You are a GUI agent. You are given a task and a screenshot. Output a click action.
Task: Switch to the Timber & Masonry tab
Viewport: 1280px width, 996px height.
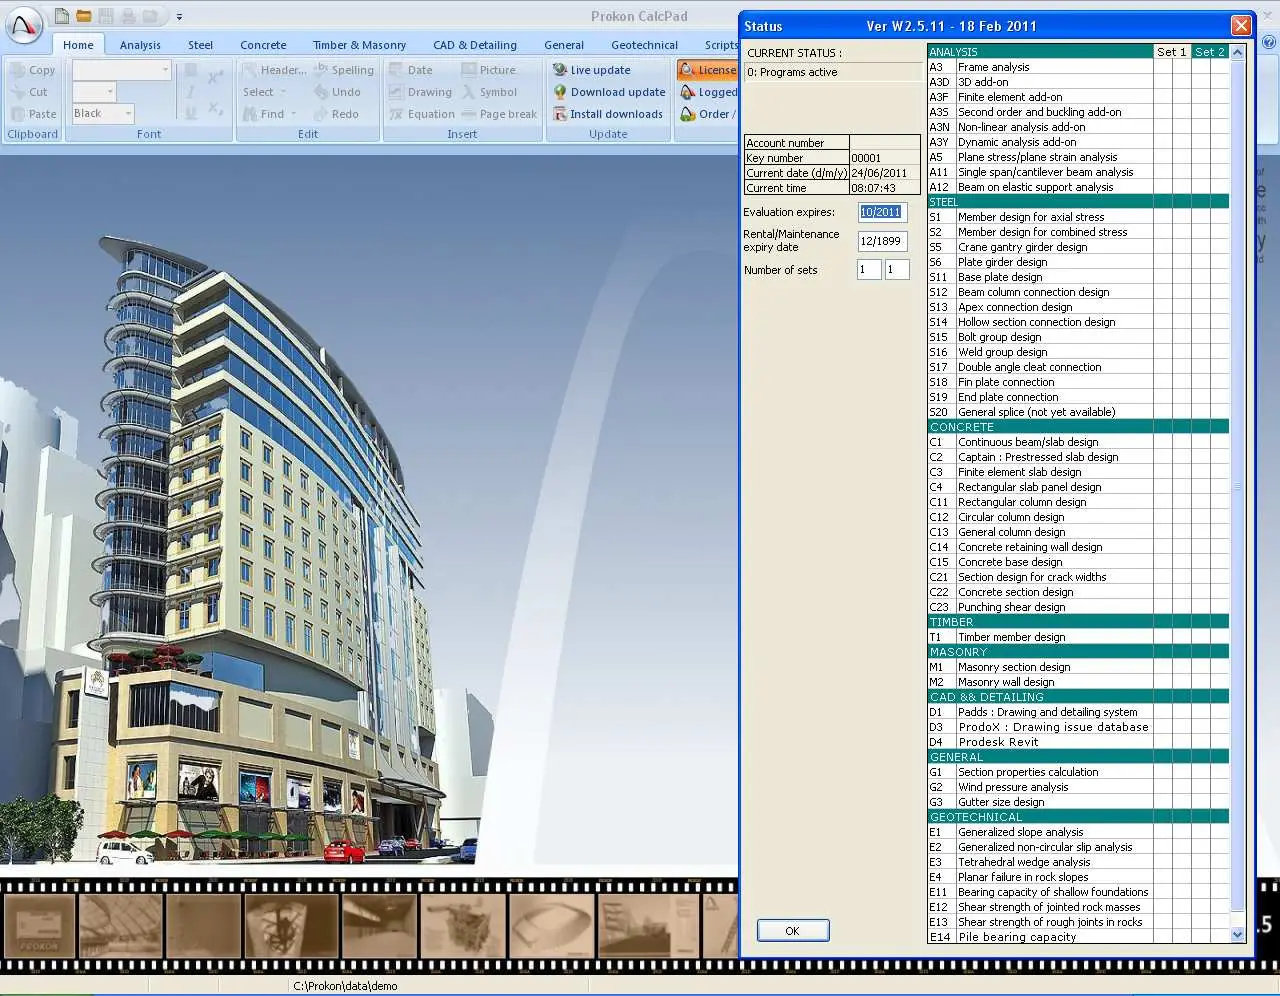click(359, 45)
